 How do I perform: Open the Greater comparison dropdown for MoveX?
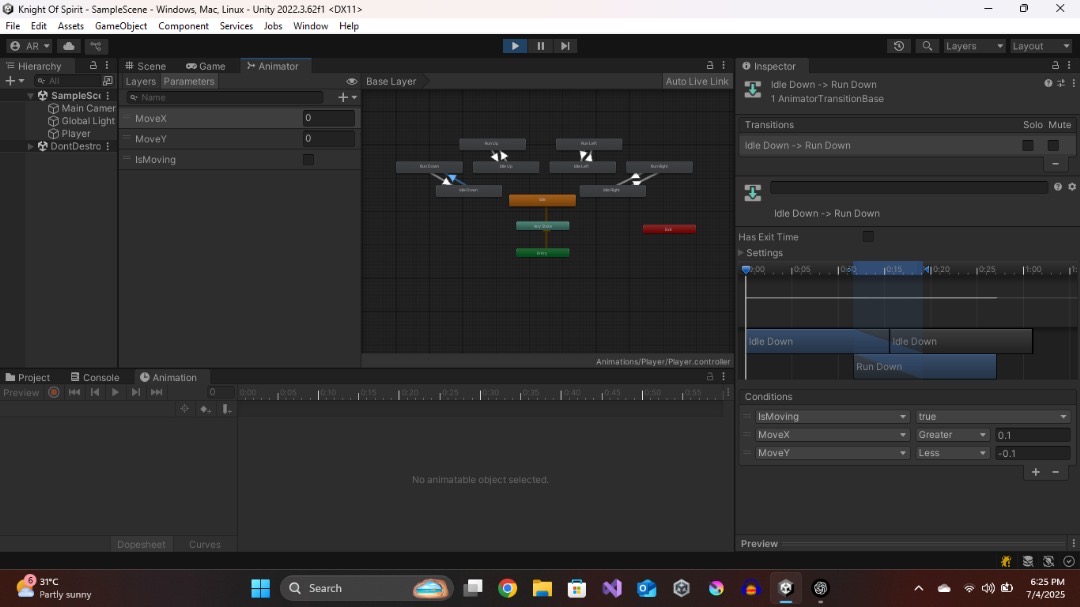point(951,435)
